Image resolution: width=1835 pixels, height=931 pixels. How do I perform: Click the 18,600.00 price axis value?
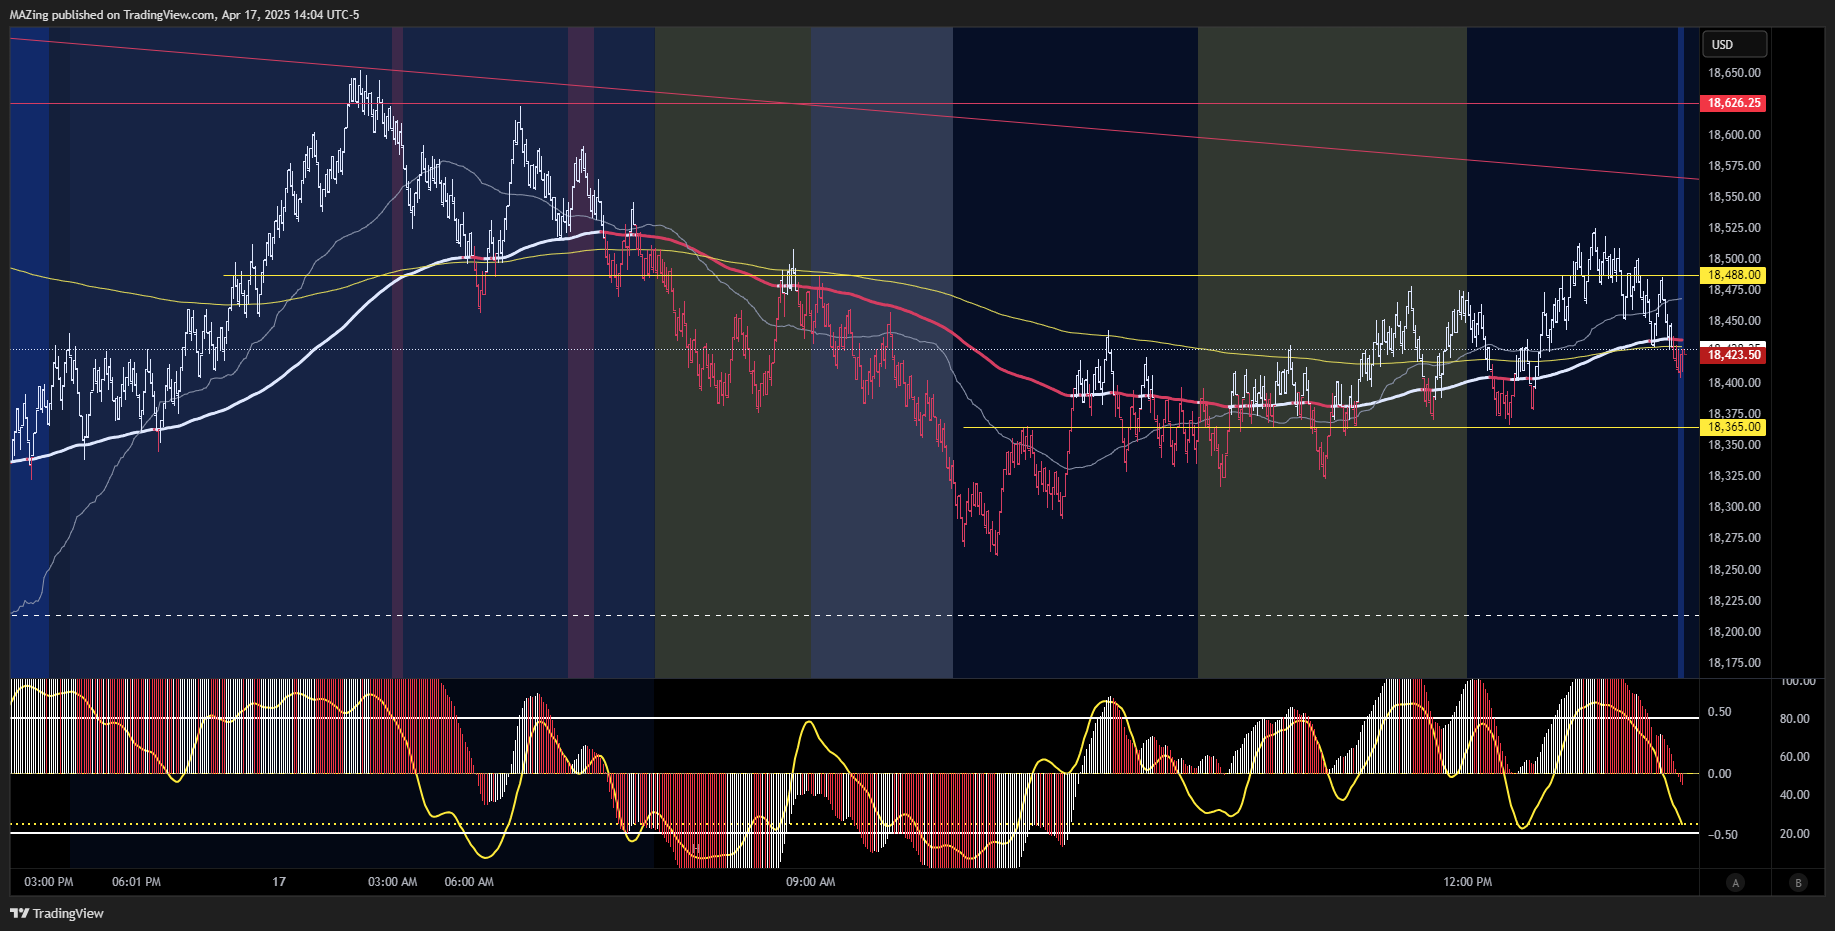click(x=1734, y=135)
